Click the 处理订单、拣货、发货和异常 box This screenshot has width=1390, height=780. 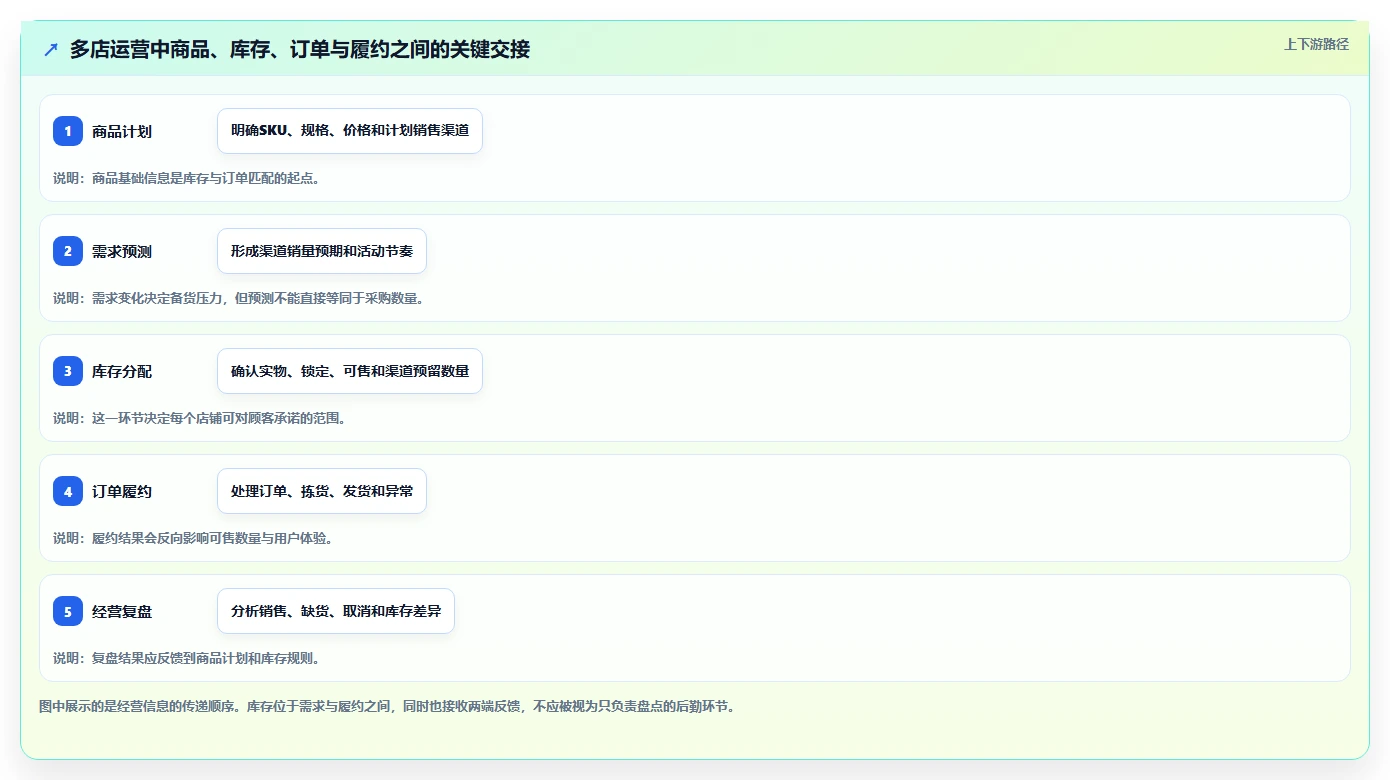[322, 491]
